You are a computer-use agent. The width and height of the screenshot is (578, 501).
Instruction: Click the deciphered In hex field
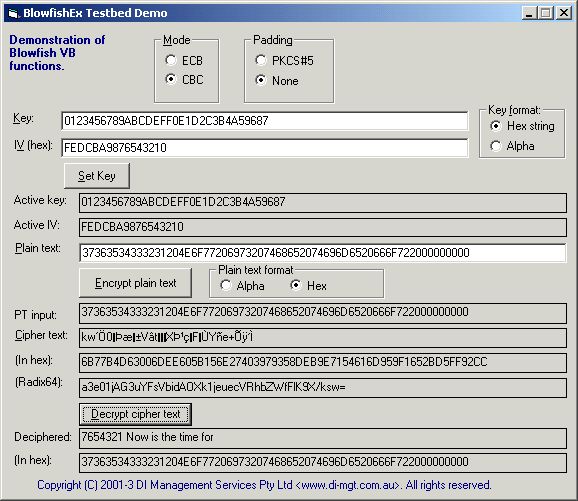[x=323, y=463]
